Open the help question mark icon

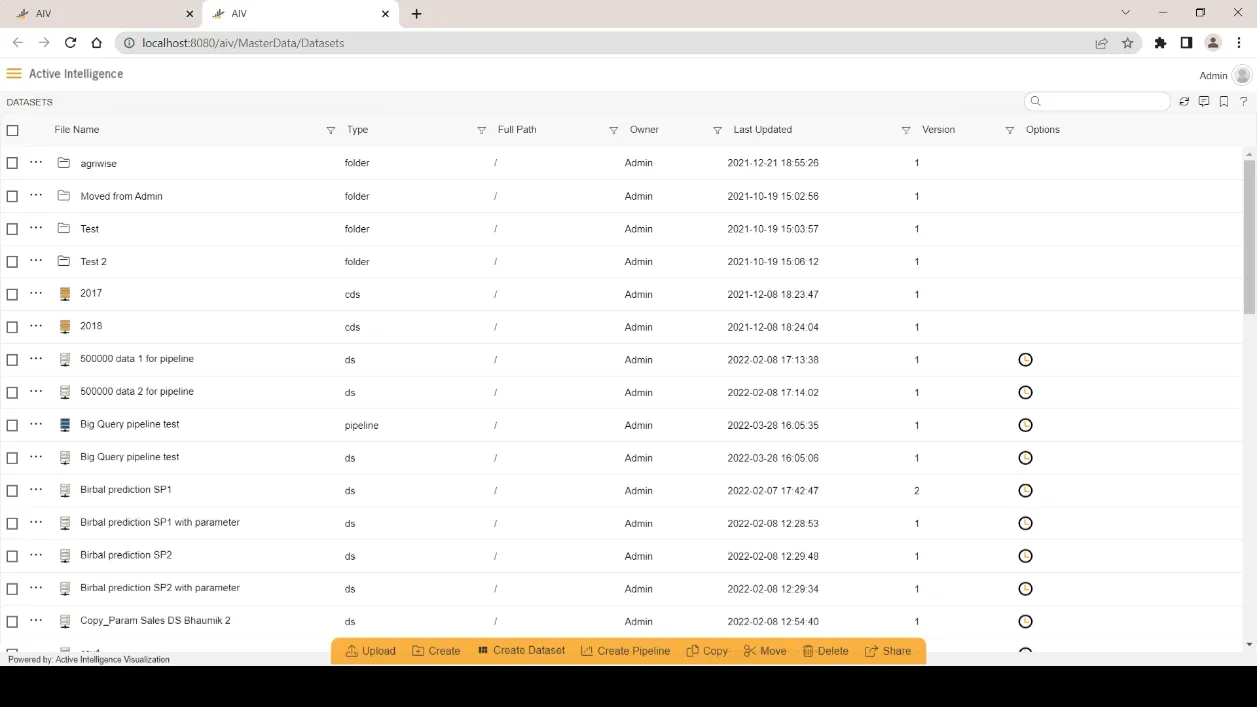pos(1244,102)
